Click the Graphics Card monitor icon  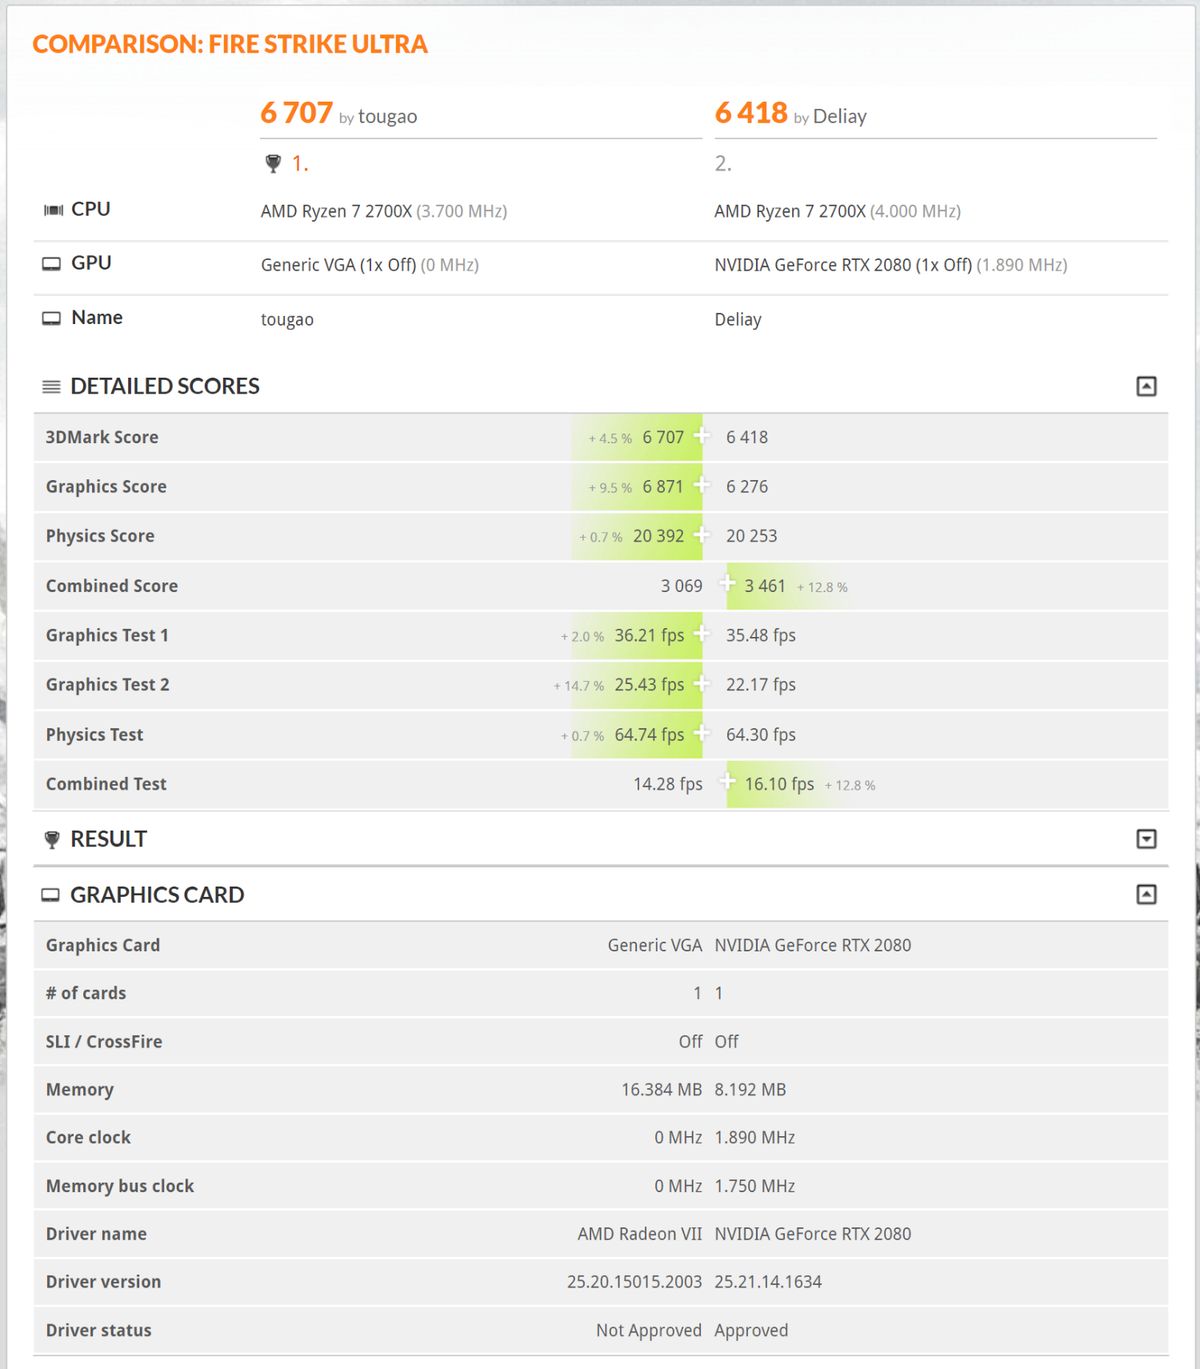pyautogui.click(x=50, y=895)
